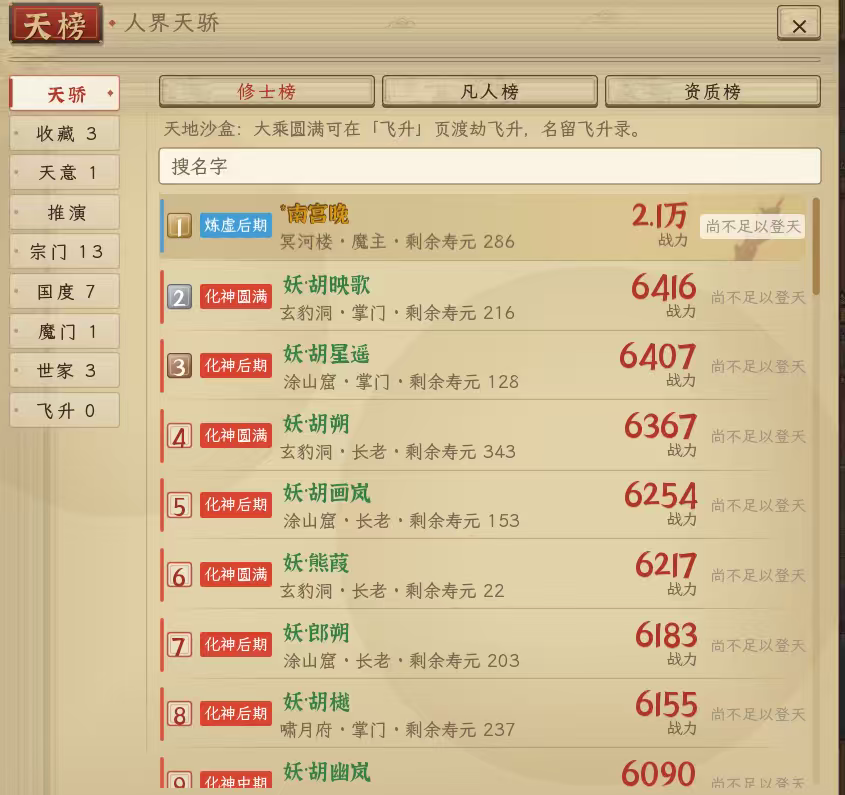Click the 搜名字 search field
This screenshot has width=845, height=795.
490,166
